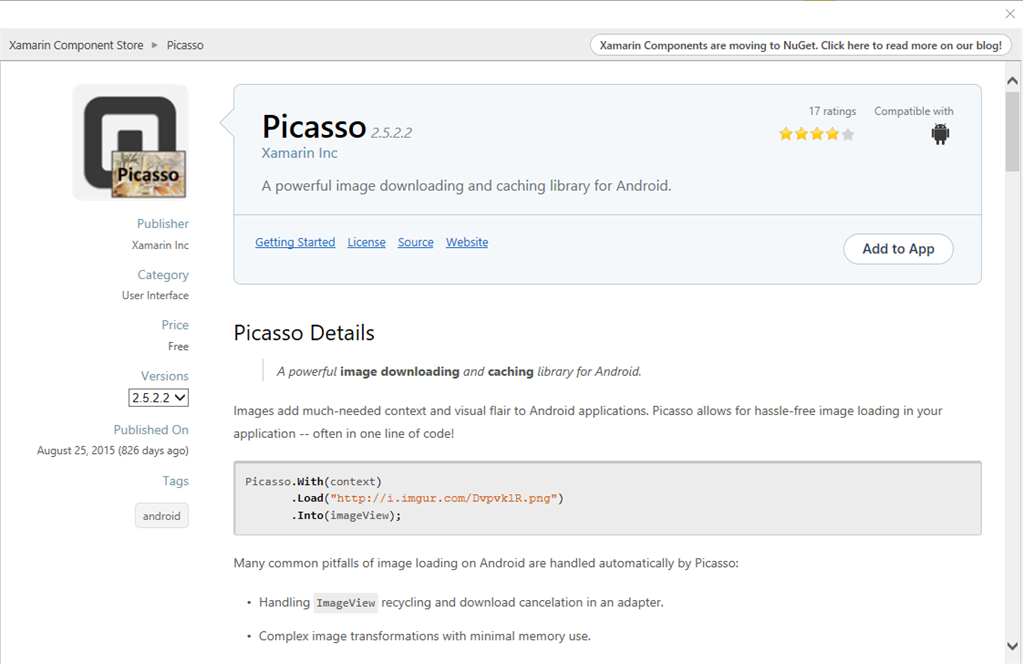Close the component store window
1023x664 pixels.
click(x=1010, y=14)
